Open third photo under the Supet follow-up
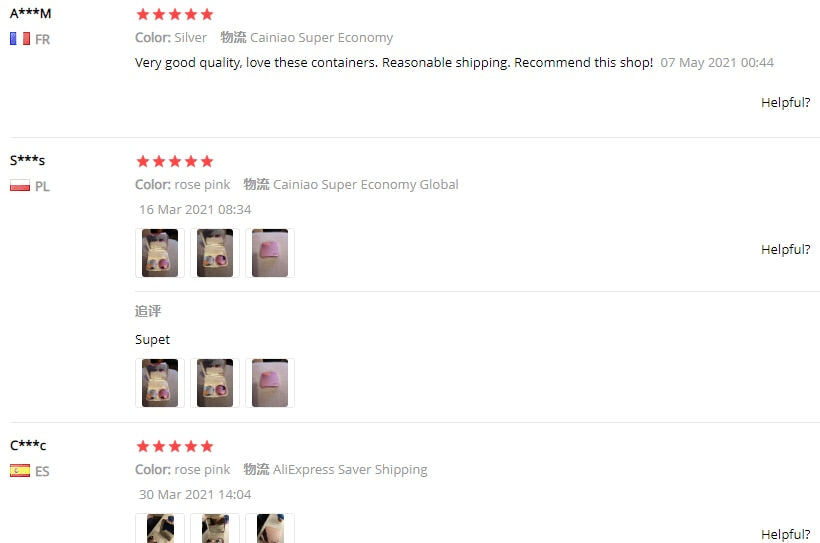820x543 pixels. 270,383
